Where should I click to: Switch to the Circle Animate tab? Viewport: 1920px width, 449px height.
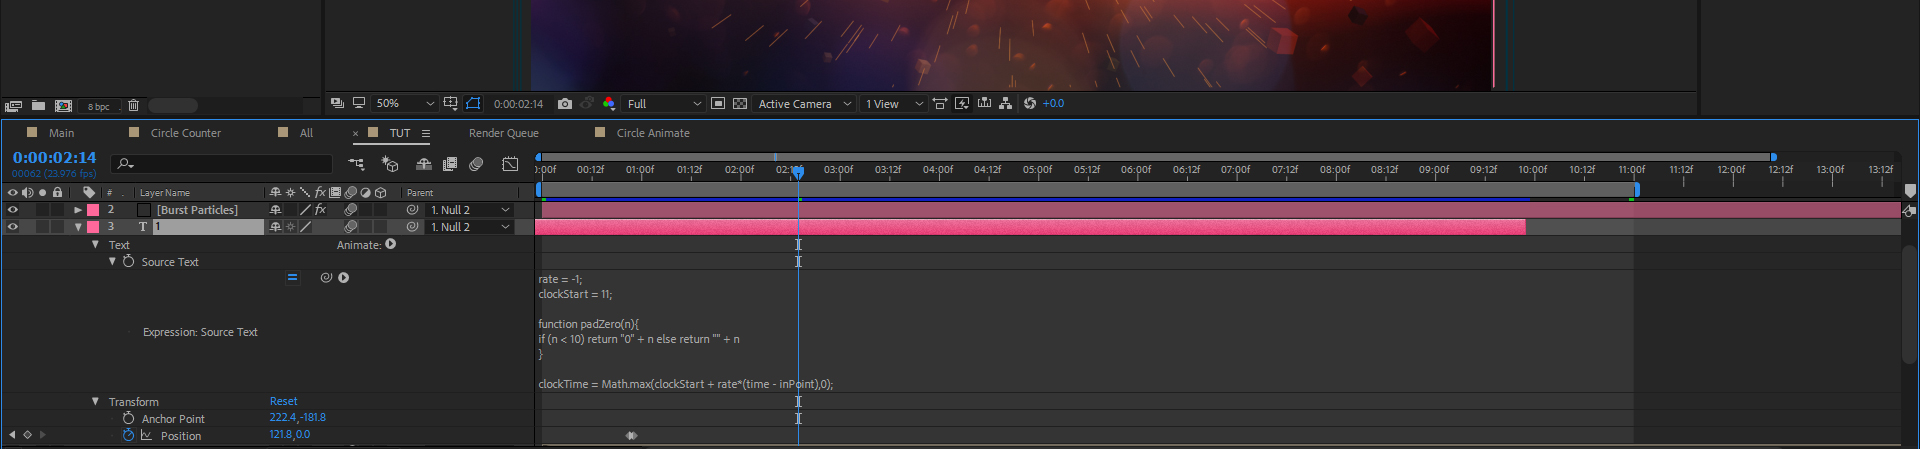653,133
